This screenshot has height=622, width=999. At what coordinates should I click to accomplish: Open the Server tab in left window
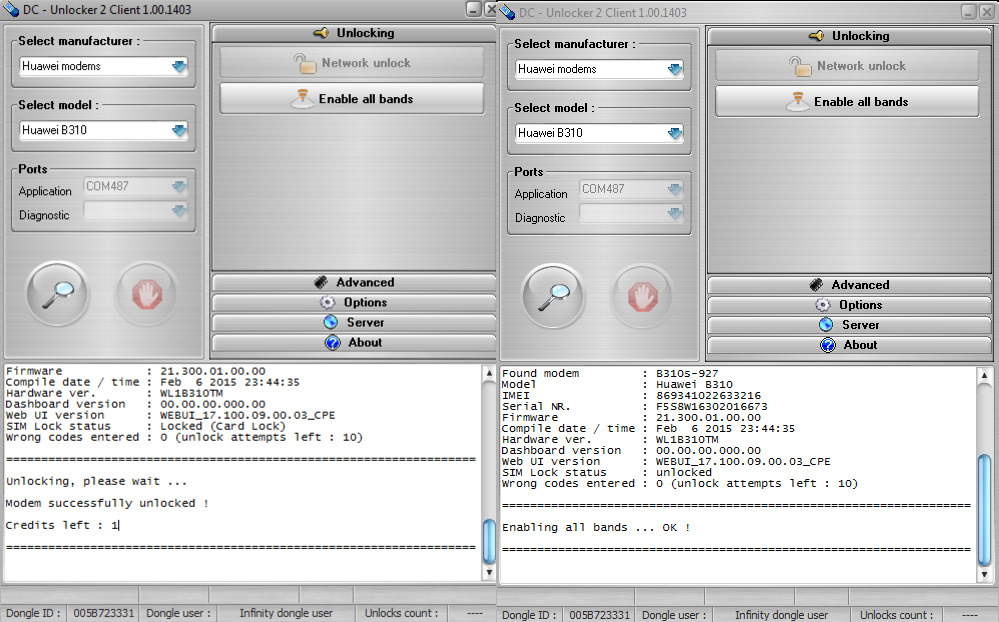tap(354, 322)
